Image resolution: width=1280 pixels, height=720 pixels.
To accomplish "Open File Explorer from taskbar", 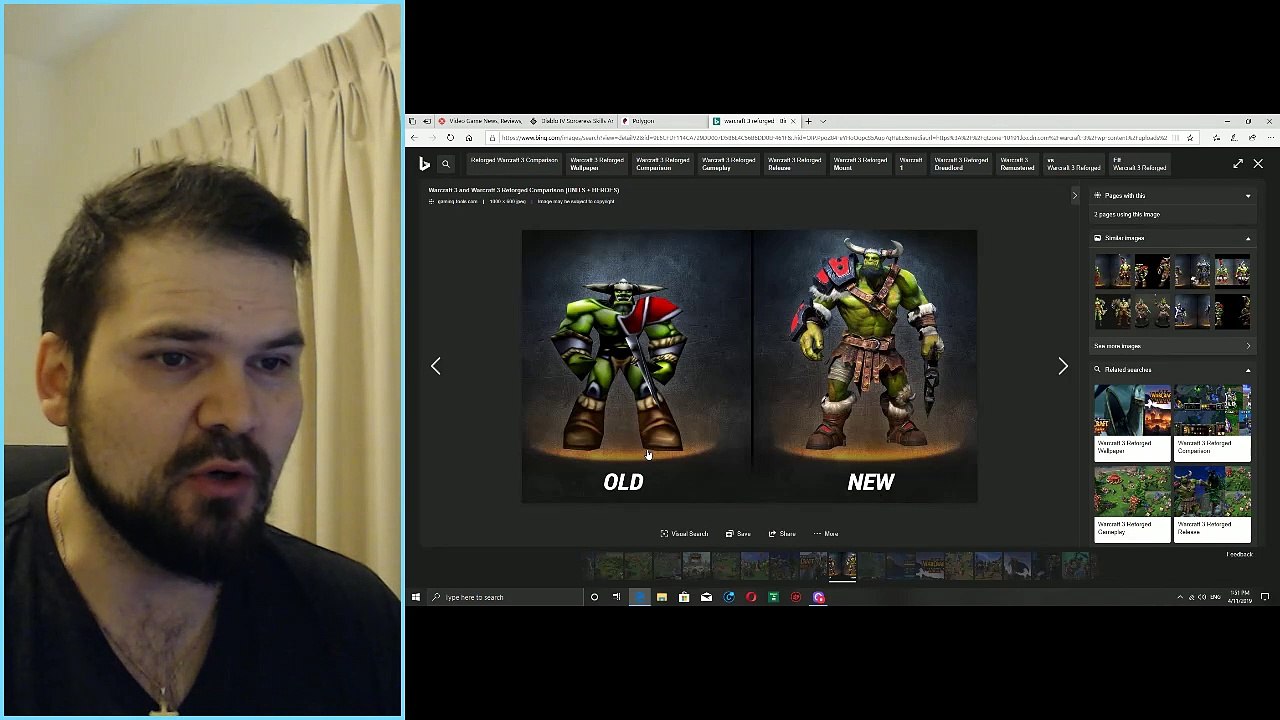I will pos(662,597).
